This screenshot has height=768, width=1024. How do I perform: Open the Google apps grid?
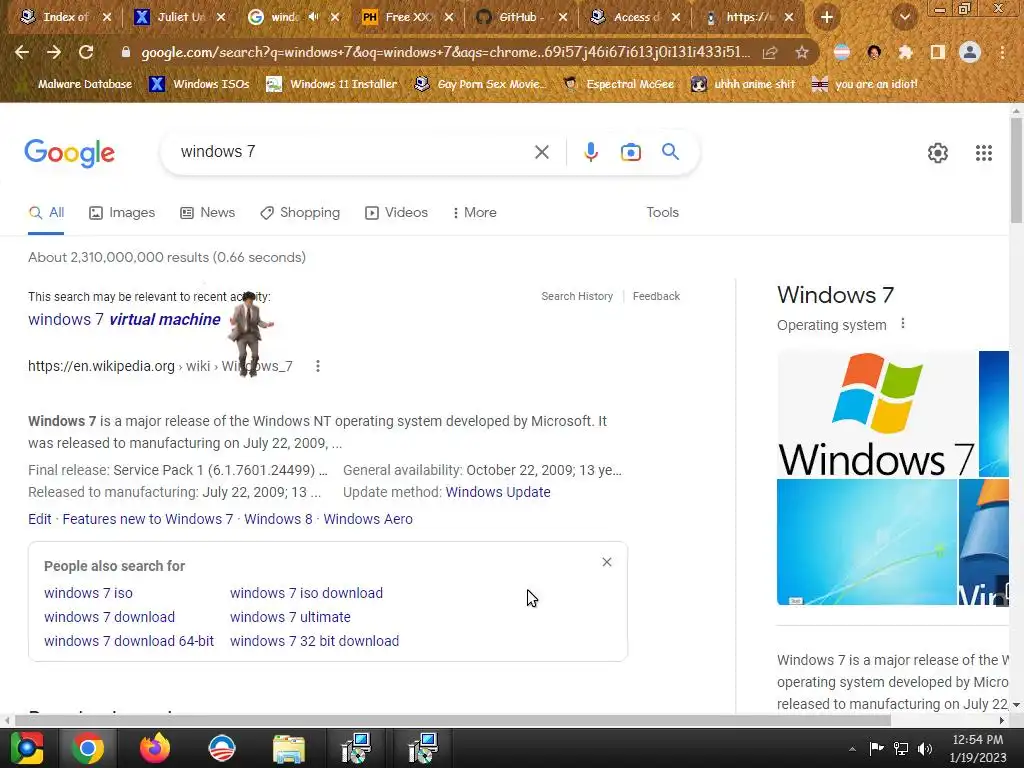coord(984,153)
